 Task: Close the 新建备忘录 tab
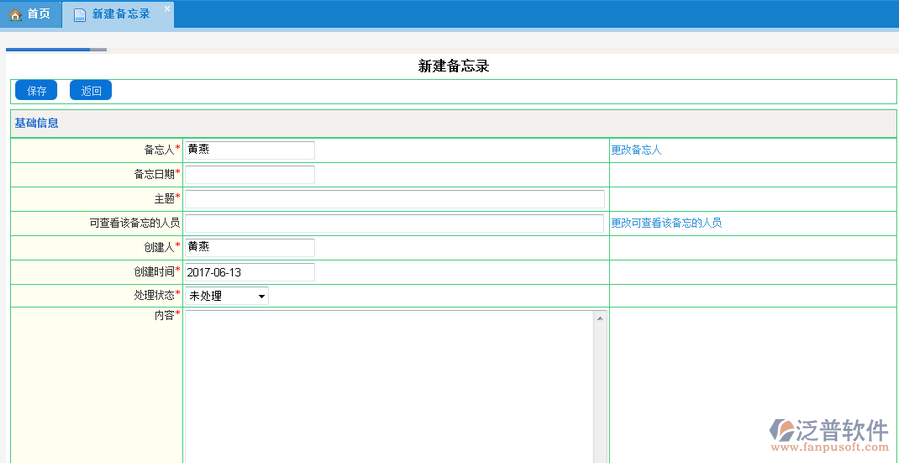167,8
